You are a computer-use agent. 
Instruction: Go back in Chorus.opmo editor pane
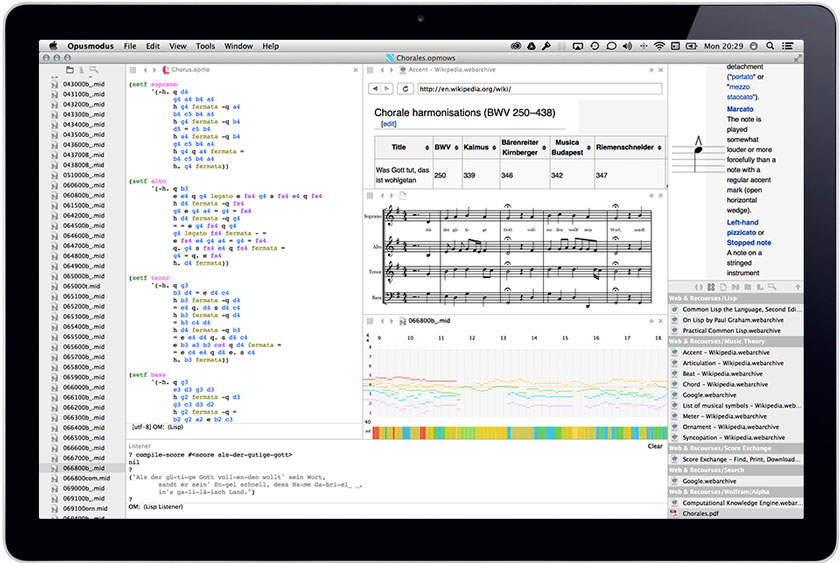click(145, 70)
